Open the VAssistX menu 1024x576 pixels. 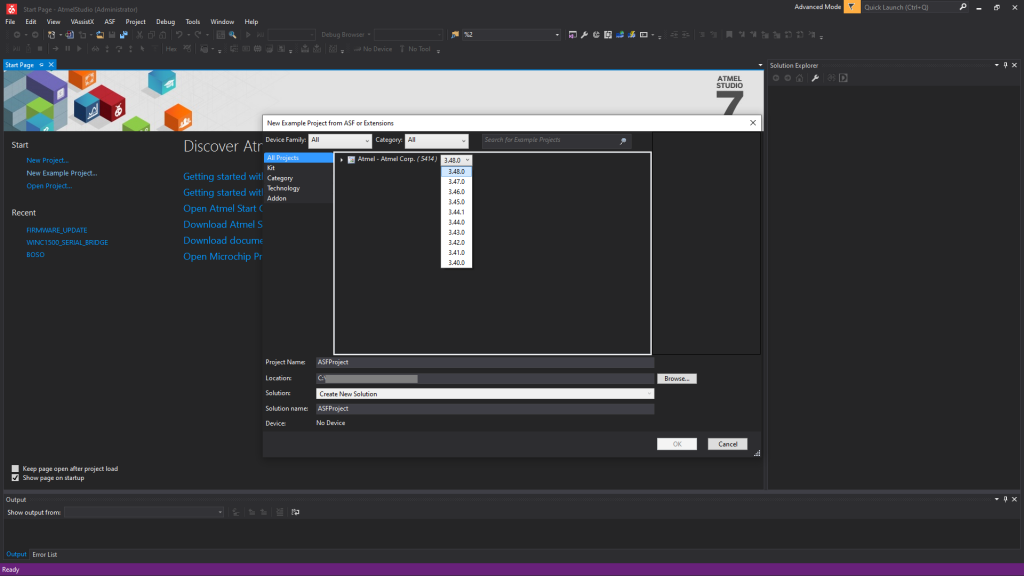tap(82, 22)
